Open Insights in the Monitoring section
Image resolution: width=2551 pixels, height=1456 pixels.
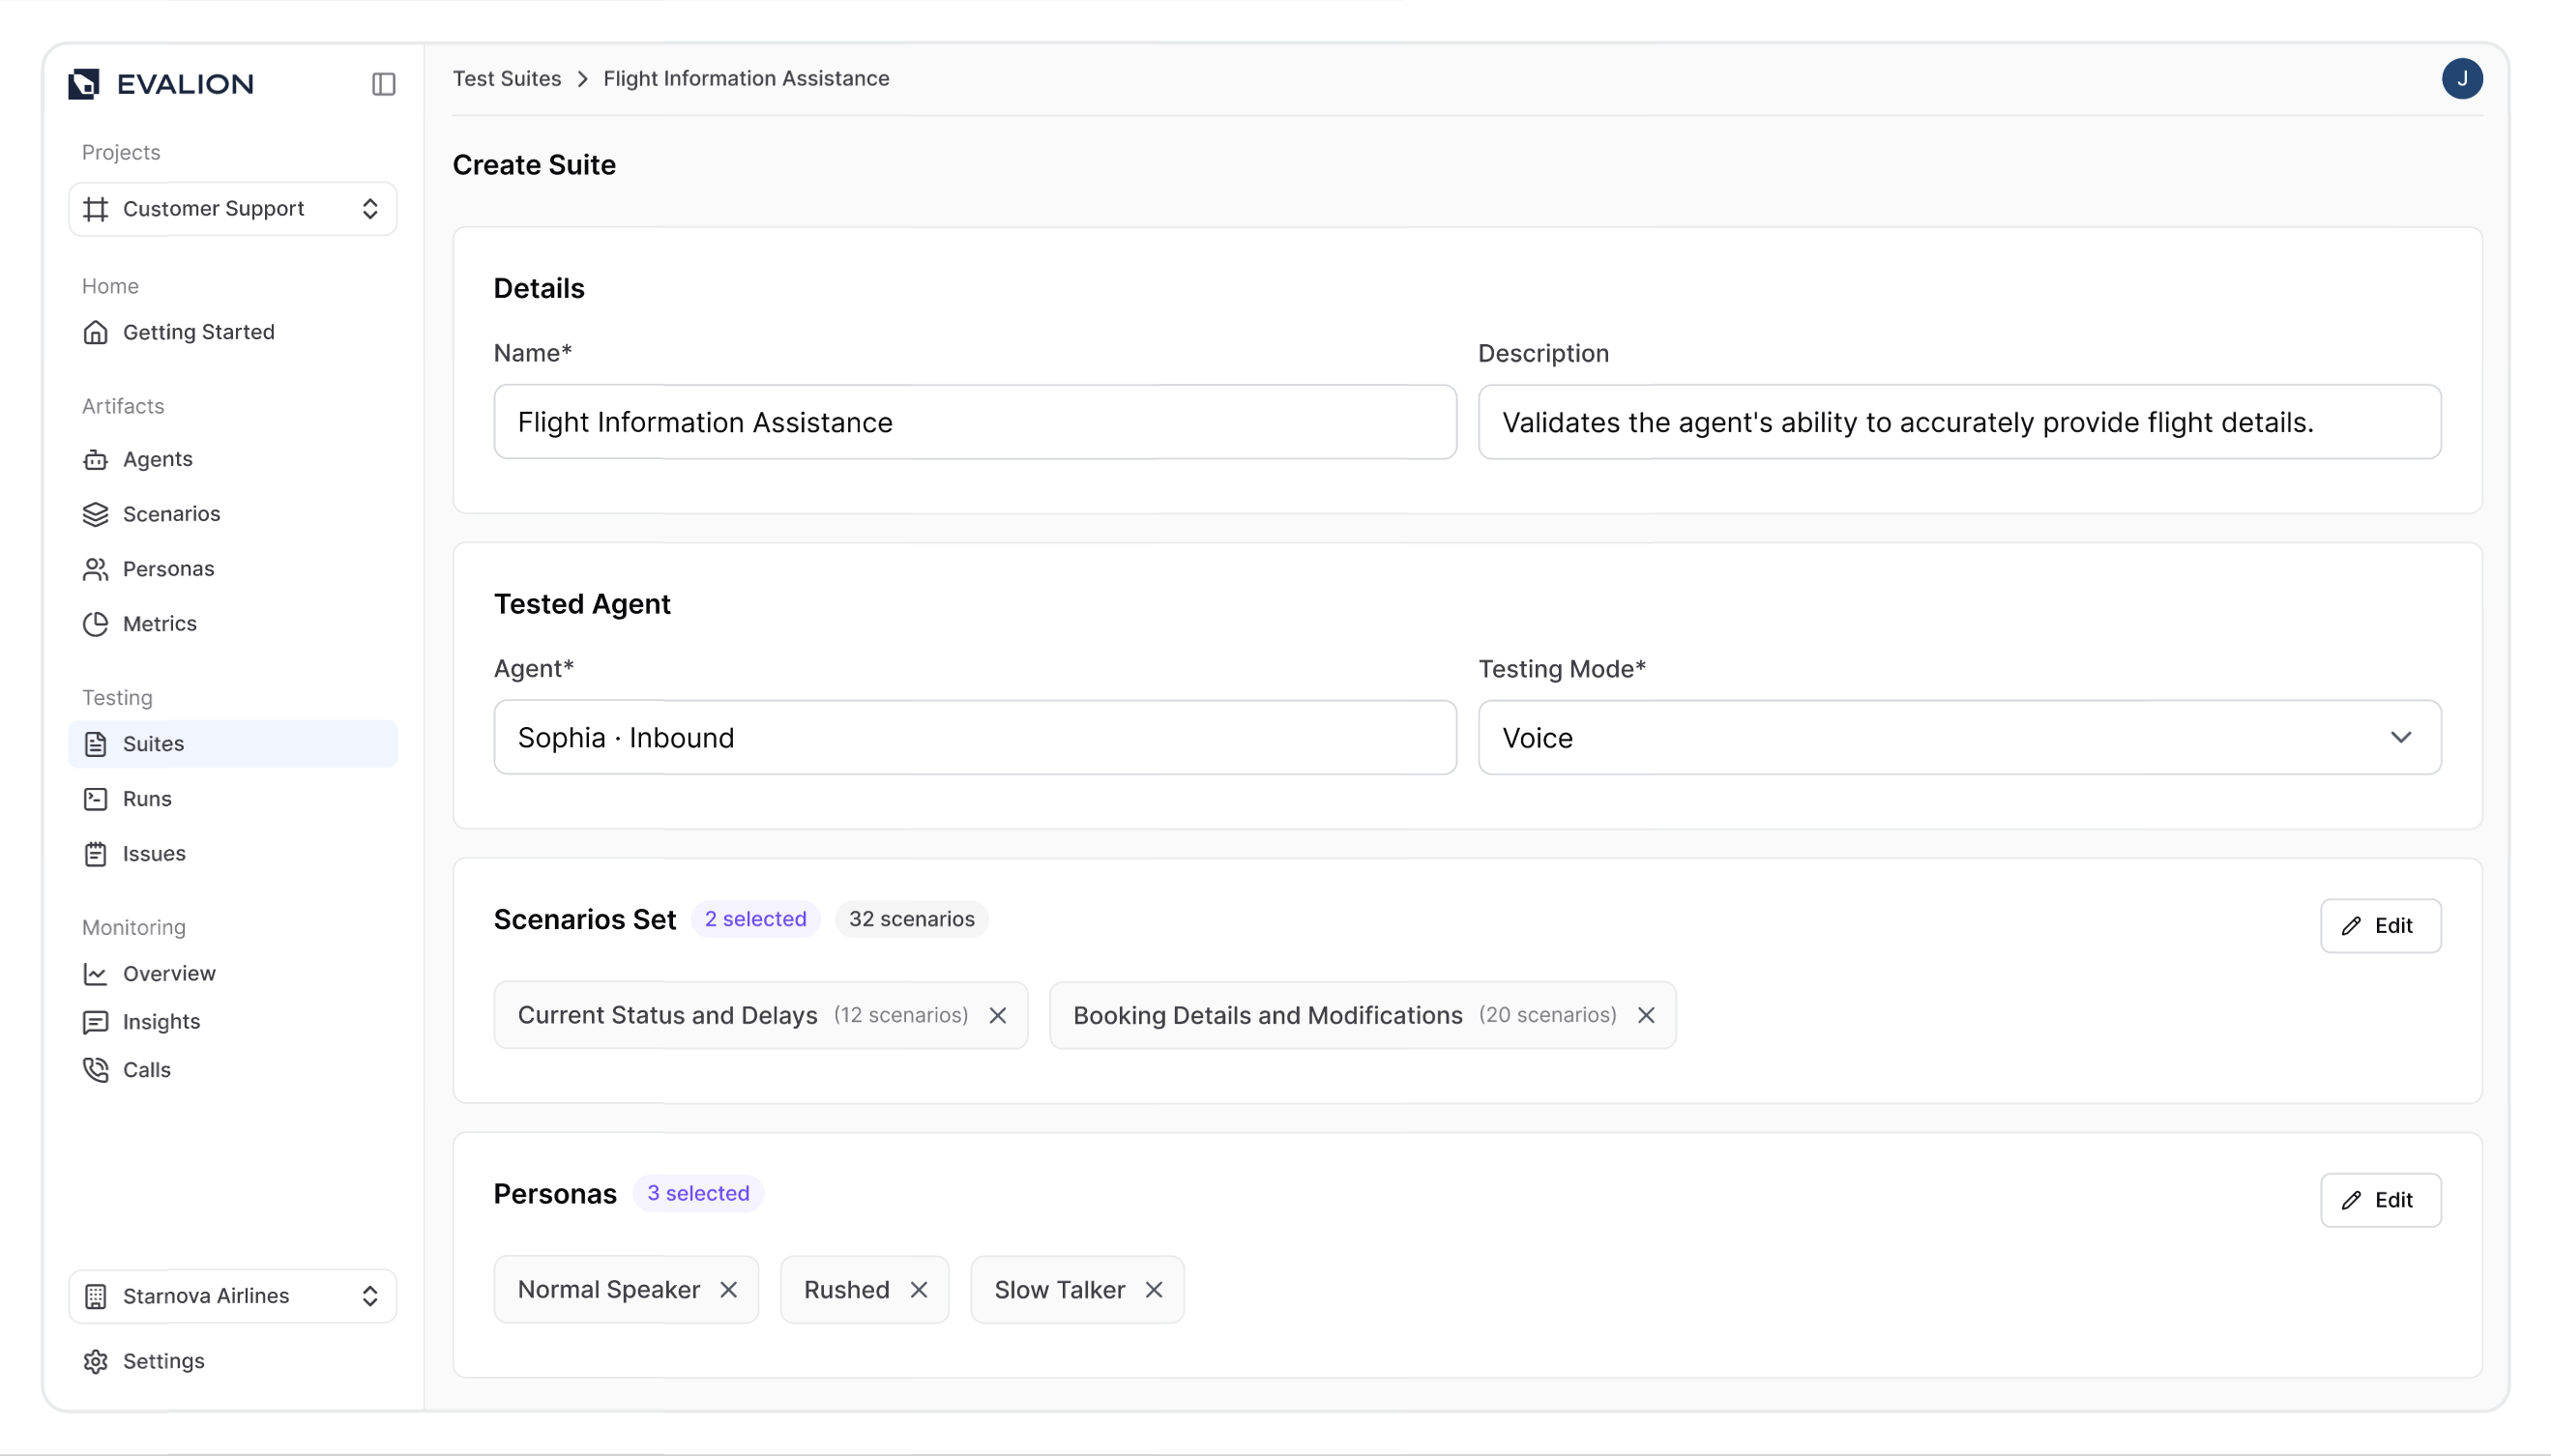click(x=162, y=1021)
